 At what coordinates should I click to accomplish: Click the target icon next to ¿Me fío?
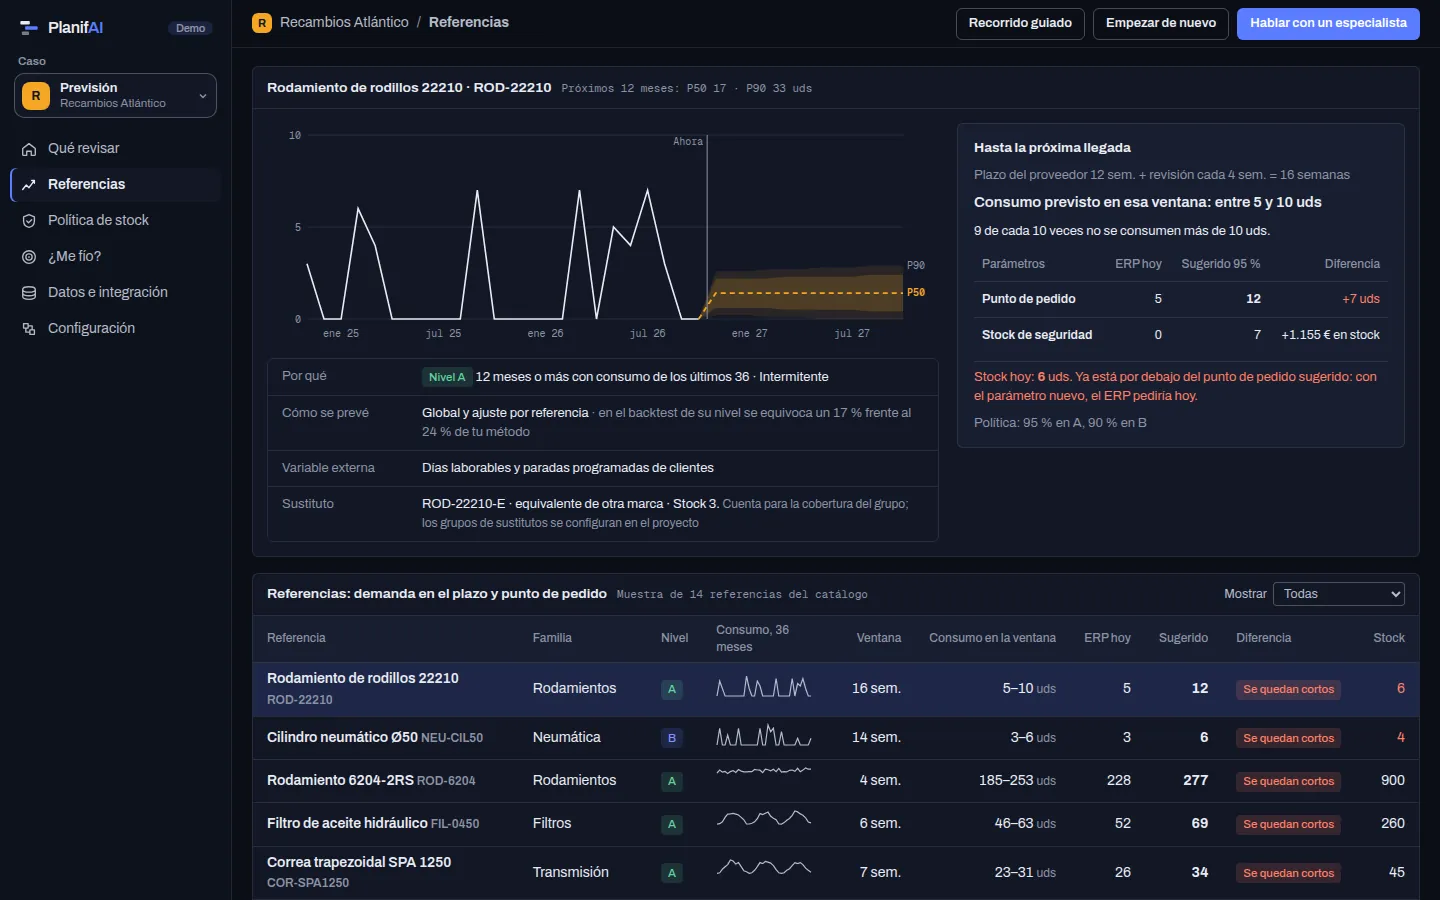point(29,257)
